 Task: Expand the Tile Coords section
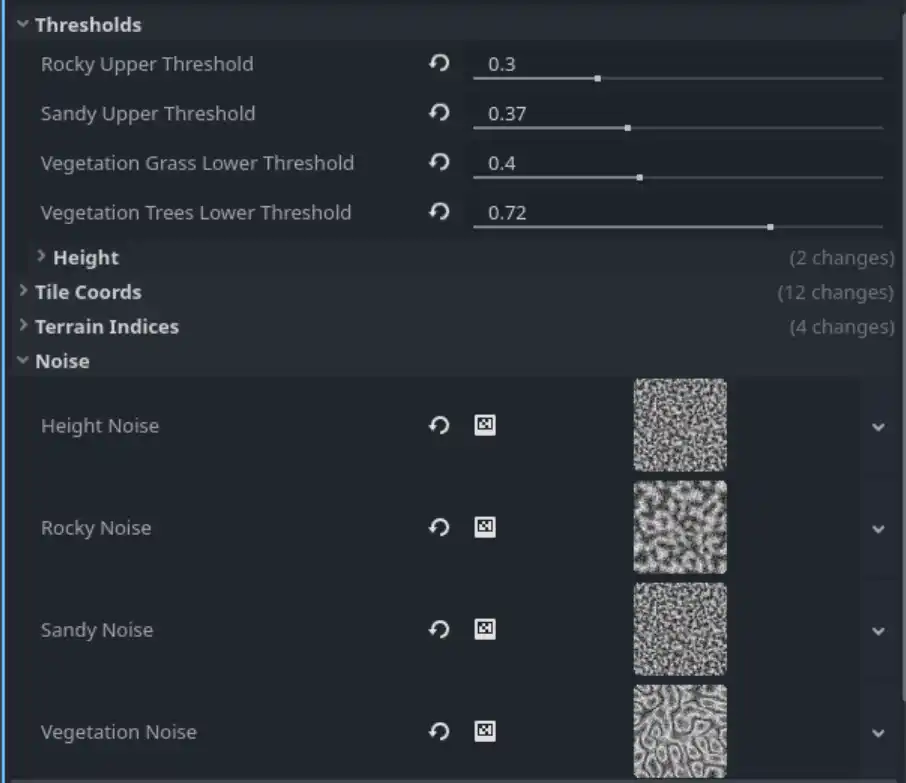[88, 292]
